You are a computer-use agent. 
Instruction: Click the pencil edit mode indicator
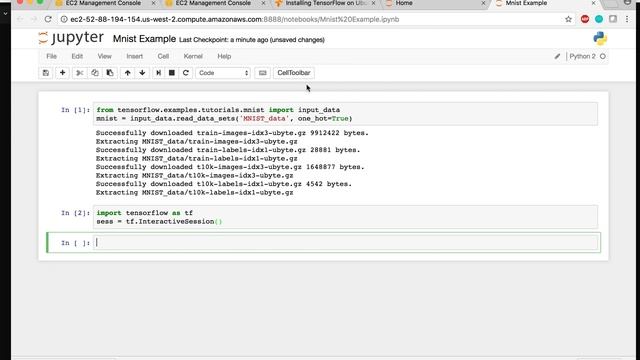coord(557,56)
